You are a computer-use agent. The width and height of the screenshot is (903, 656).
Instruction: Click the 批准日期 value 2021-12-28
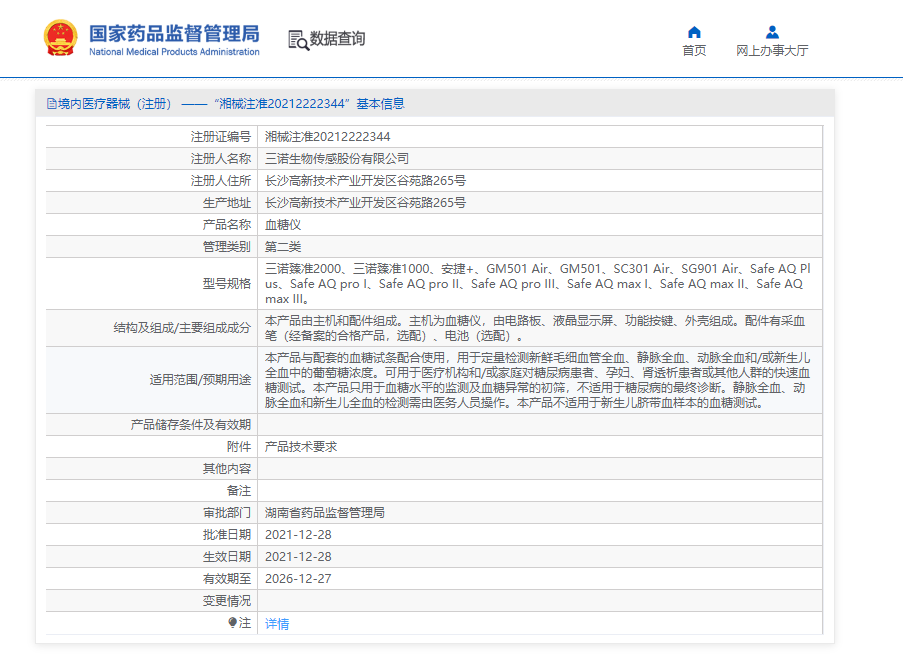(x=298, y=534)
